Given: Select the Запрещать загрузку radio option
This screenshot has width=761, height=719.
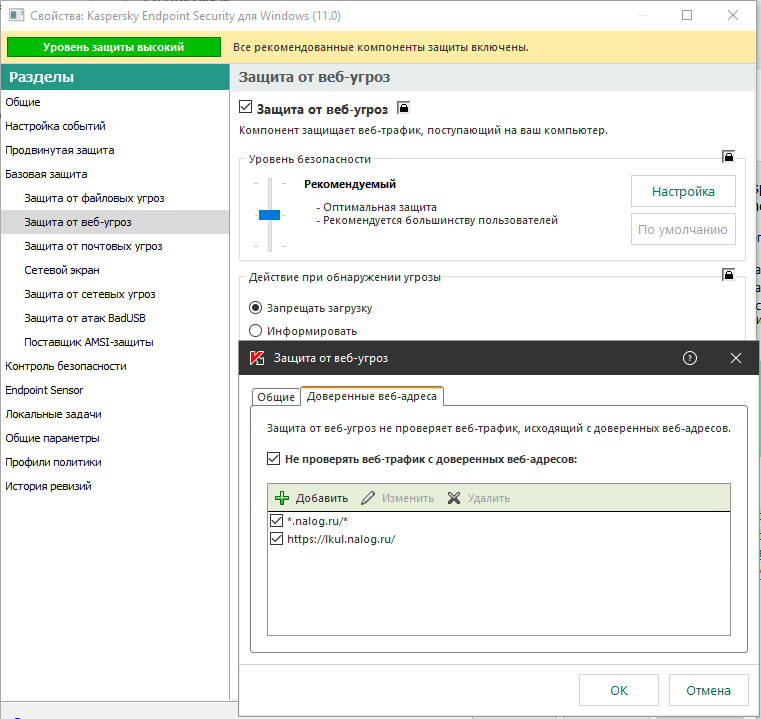Looking at the screenshot, I should point(256,307).
